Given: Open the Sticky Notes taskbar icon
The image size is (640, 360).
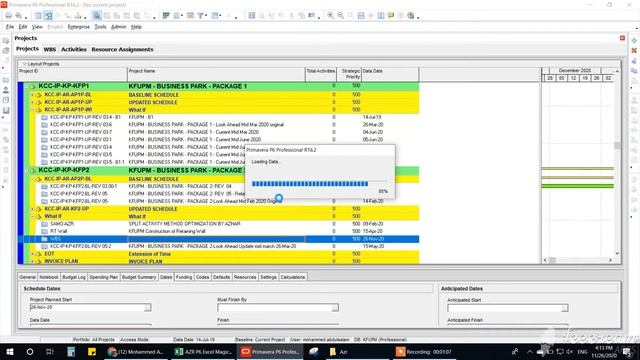Looking at the screenshot, I should coord(92,351).
